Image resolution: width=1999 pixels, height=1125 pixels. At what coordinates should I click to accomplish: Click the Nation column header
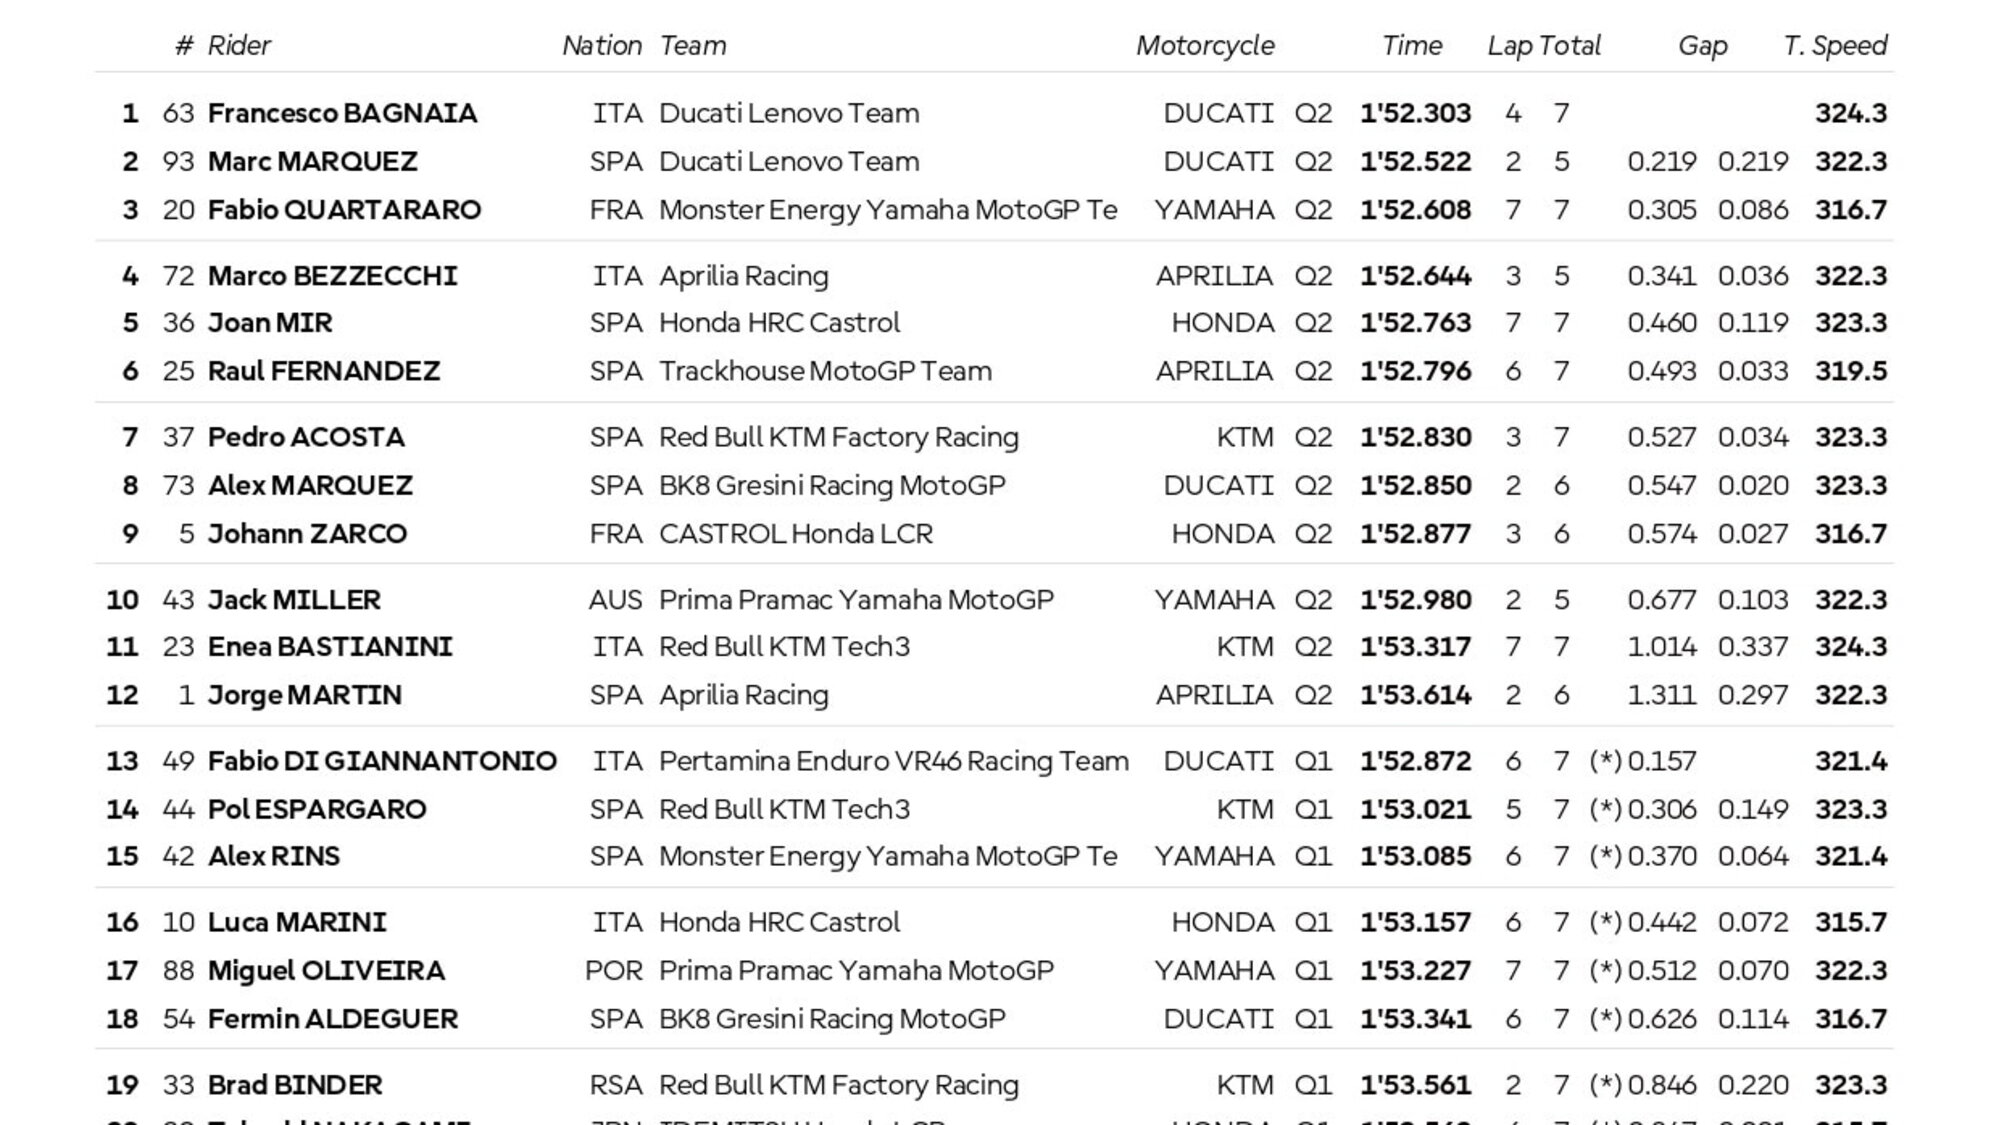pyautogui.click(x=601, y=46)
